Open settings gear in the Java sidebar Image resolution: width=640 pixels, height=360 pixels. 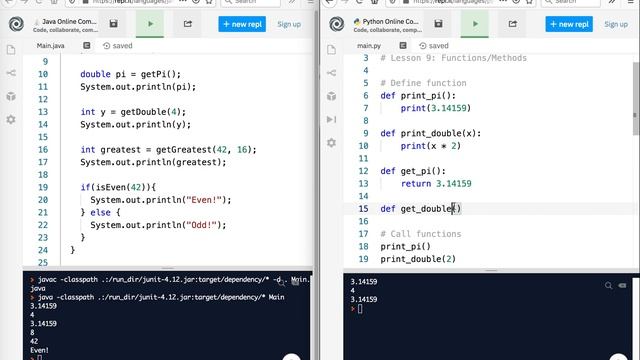11,120
